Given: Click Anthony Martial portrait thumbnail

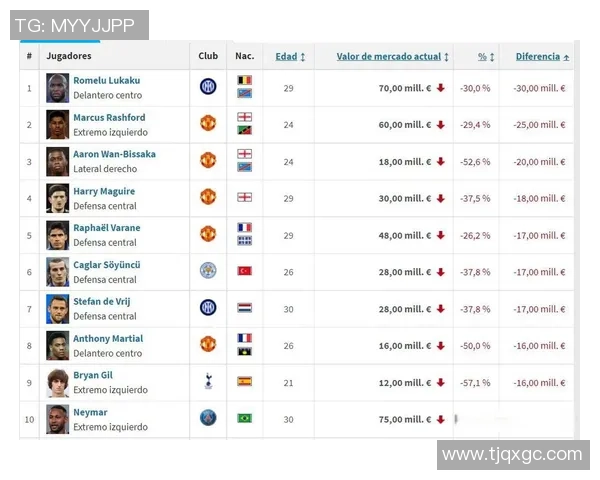Looking at the screenshot, I should pos(58,345).
